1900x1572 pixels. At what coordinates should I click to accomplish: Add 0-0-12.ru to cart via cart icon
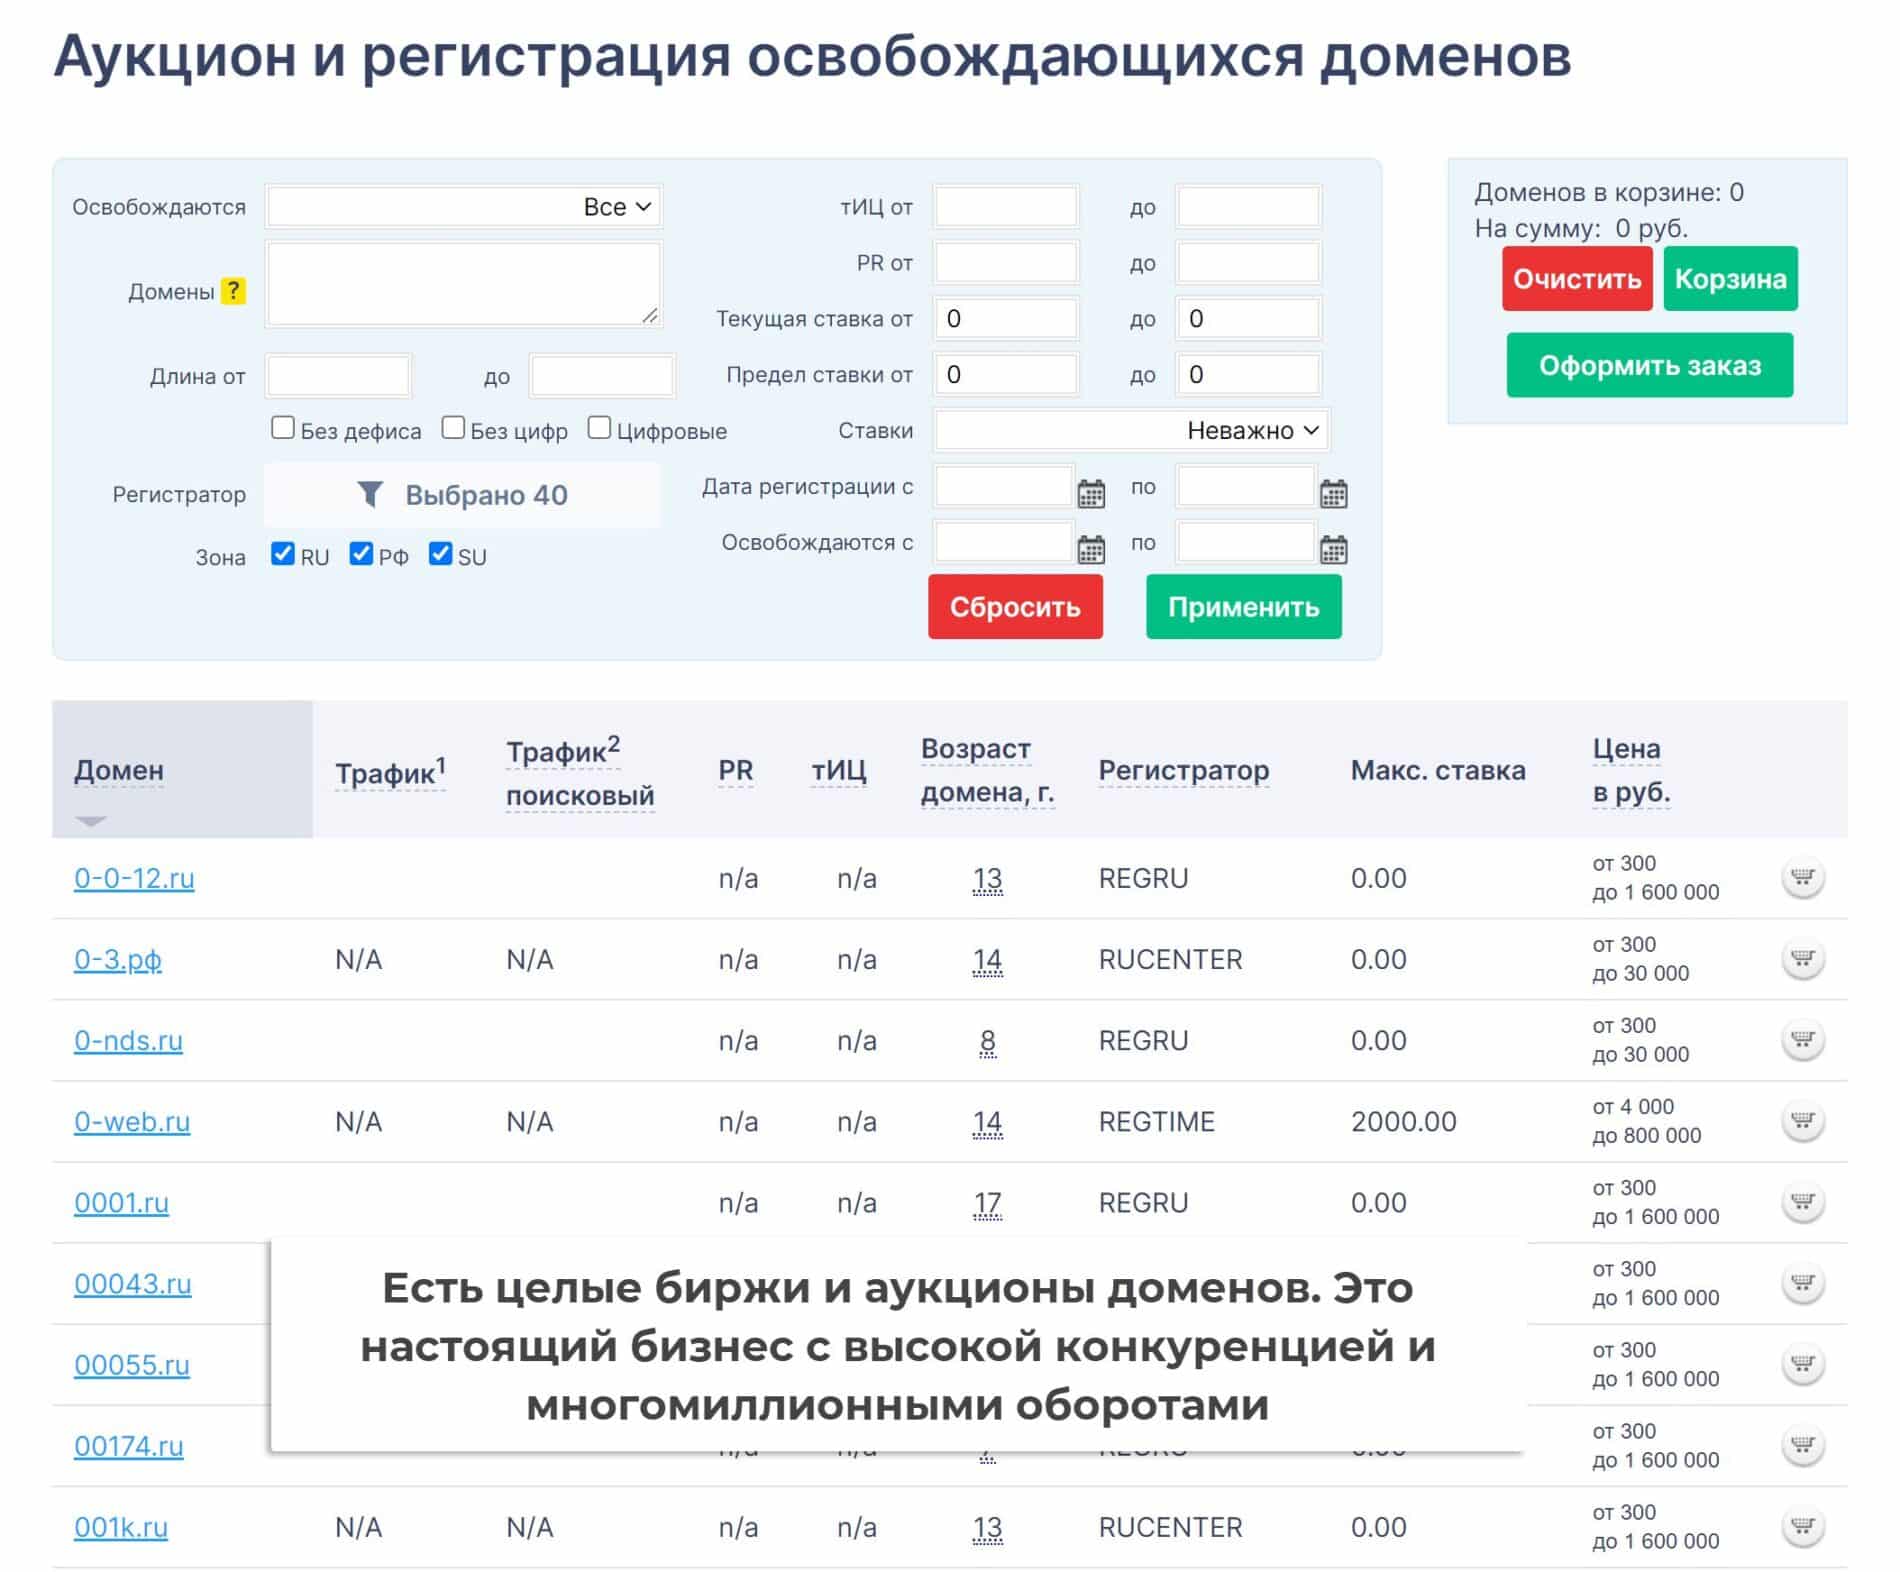coord(1802,878)
